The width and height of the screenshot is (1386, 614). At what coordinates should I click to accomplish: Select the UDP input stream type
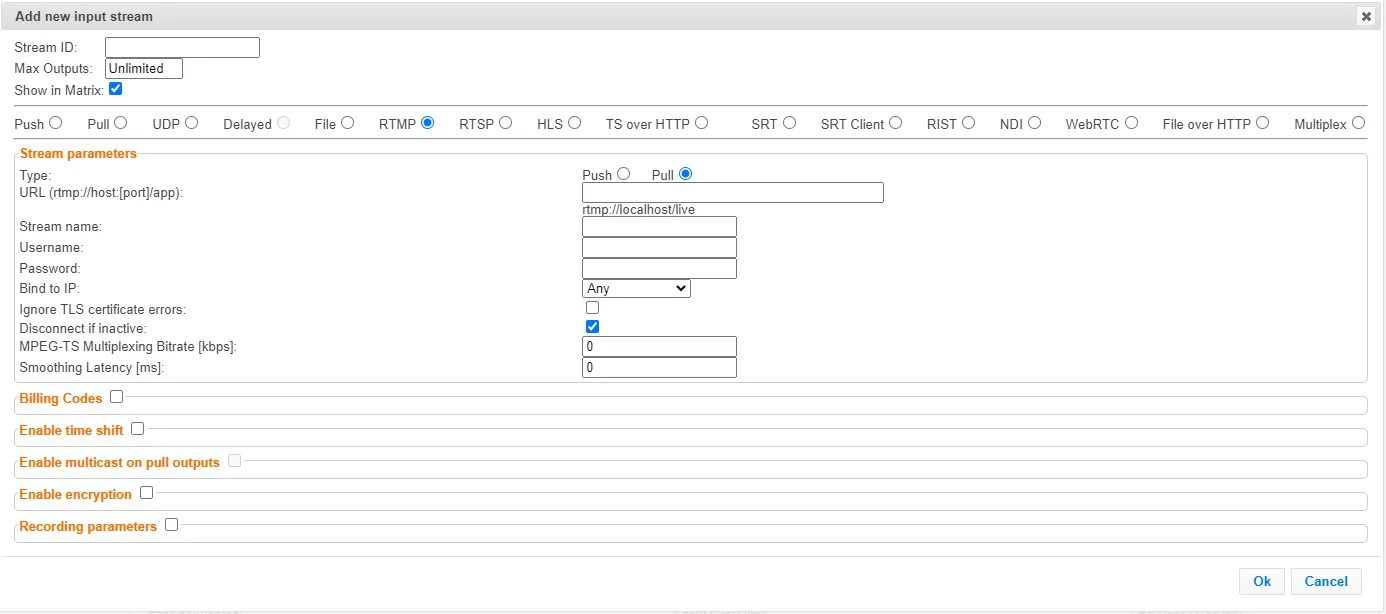coord(191,123)
